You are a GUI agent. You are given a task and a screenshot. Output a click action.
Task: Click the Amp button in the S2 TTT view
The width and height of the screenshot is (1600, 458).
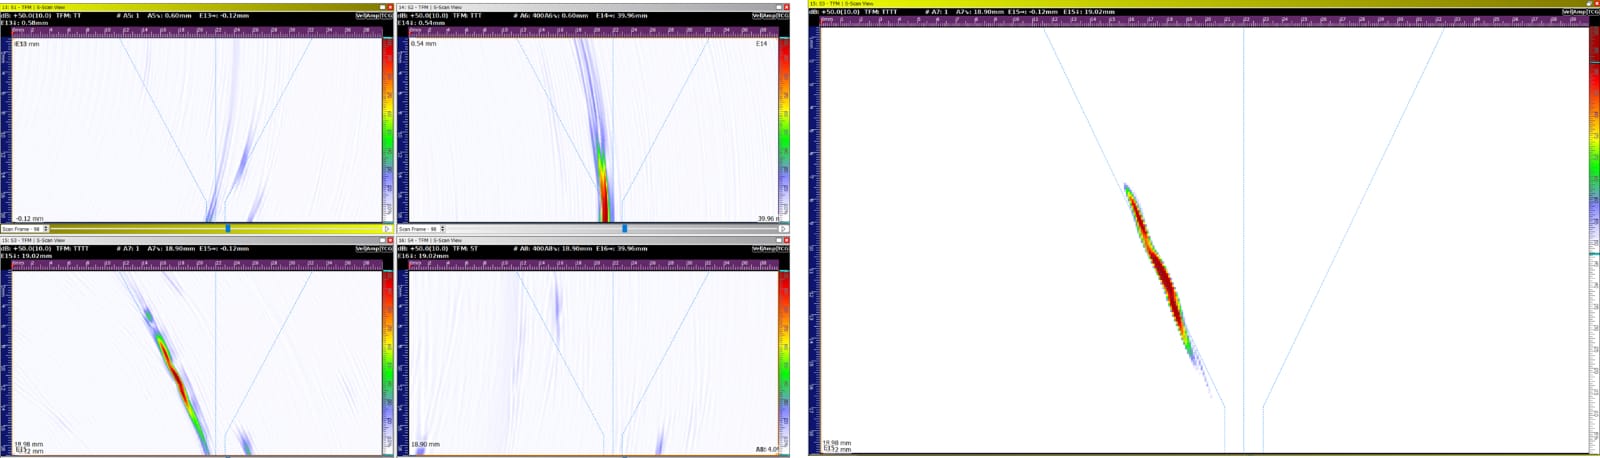tap(768, 16)
